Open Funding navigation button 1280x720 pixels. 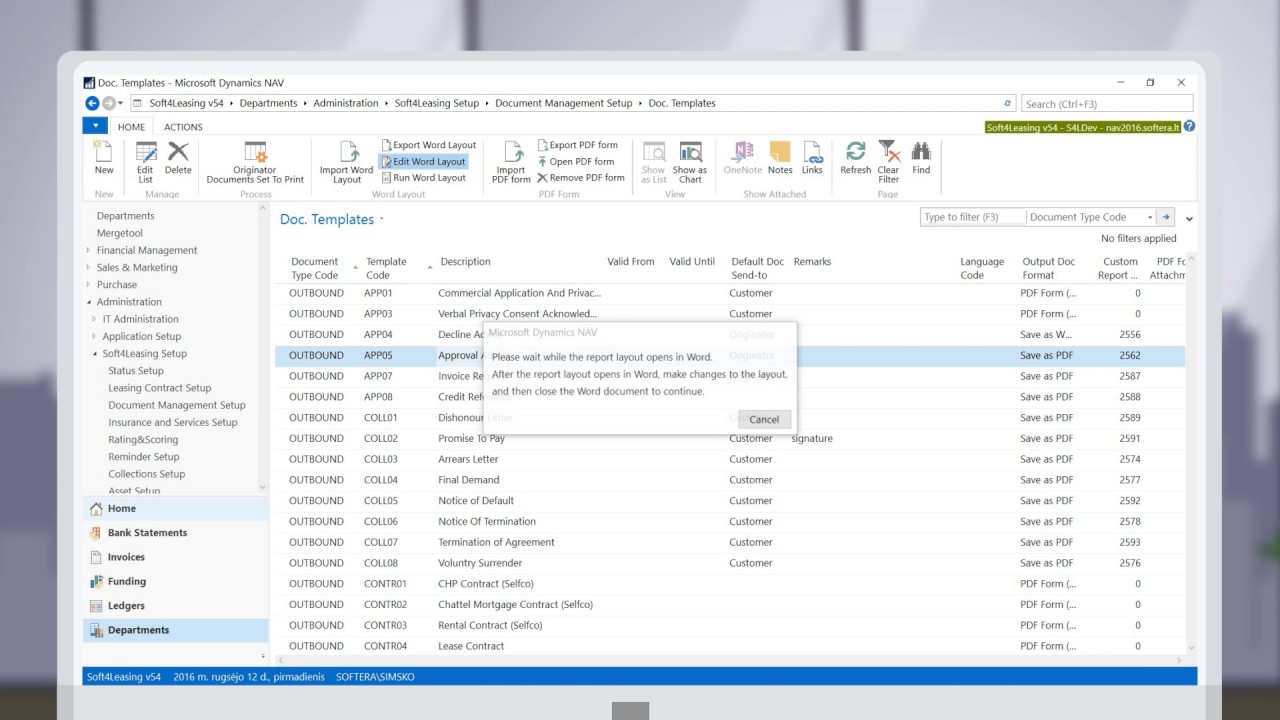point(175,581)
